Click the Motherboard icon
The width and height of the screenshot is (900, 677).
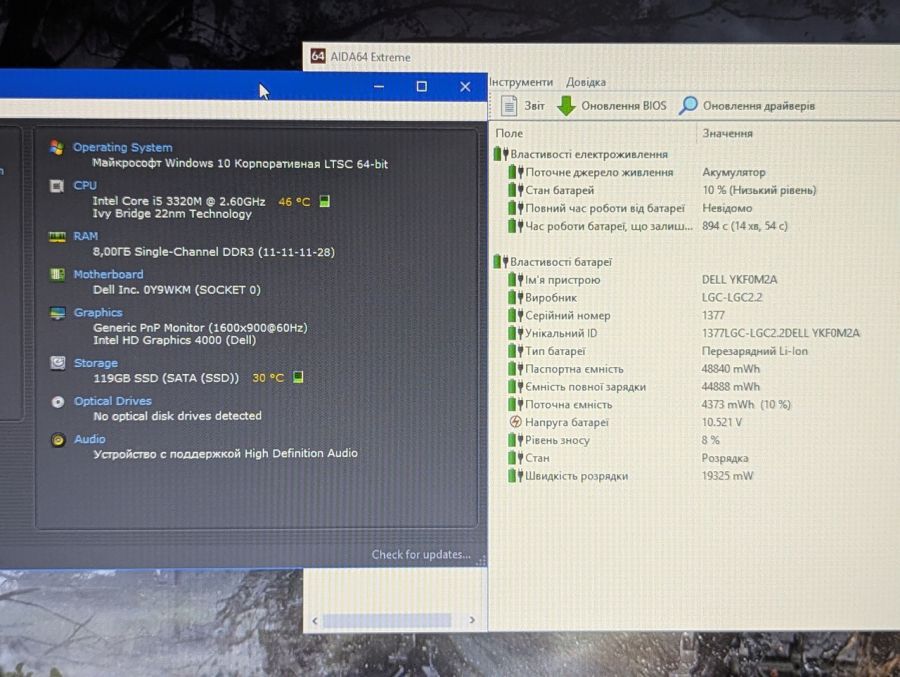click(57, 274)
